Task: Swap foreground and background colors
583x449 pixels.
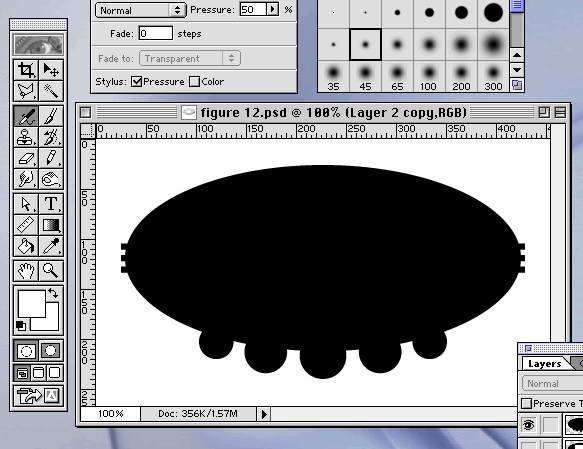Action: (x=54, y=293)
